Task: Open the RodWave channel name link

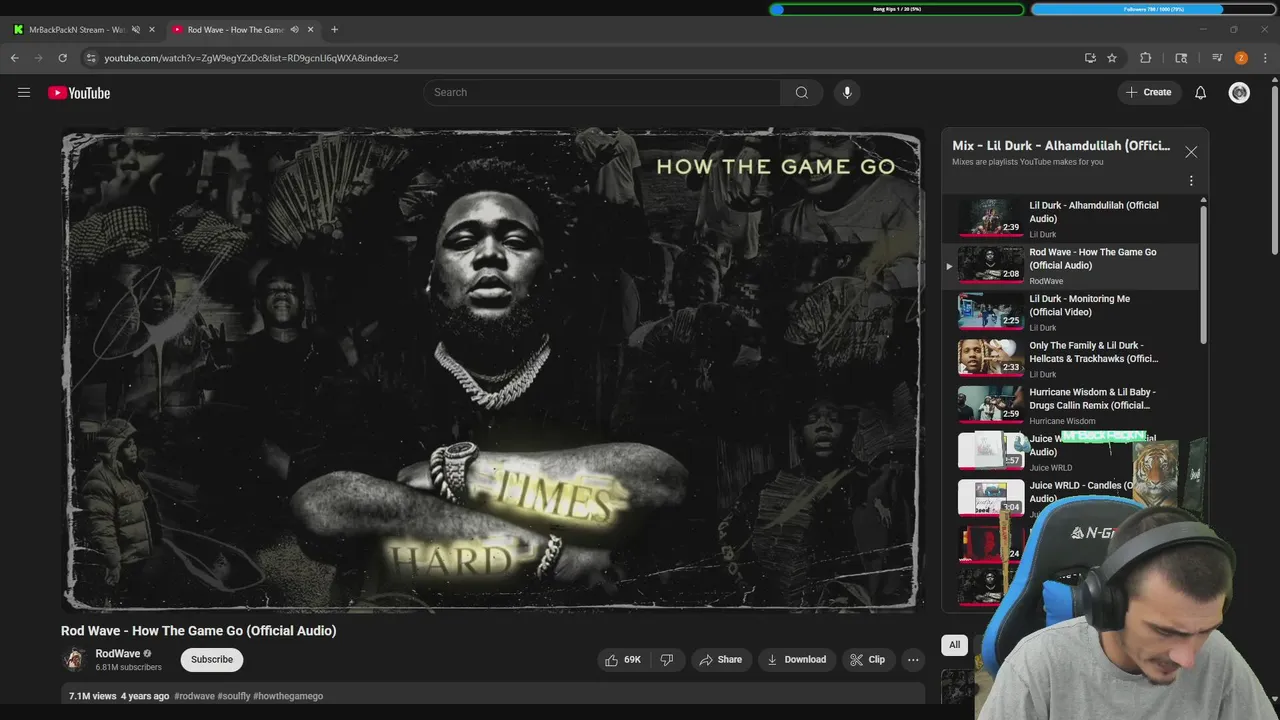Action: tap(117, 653)
